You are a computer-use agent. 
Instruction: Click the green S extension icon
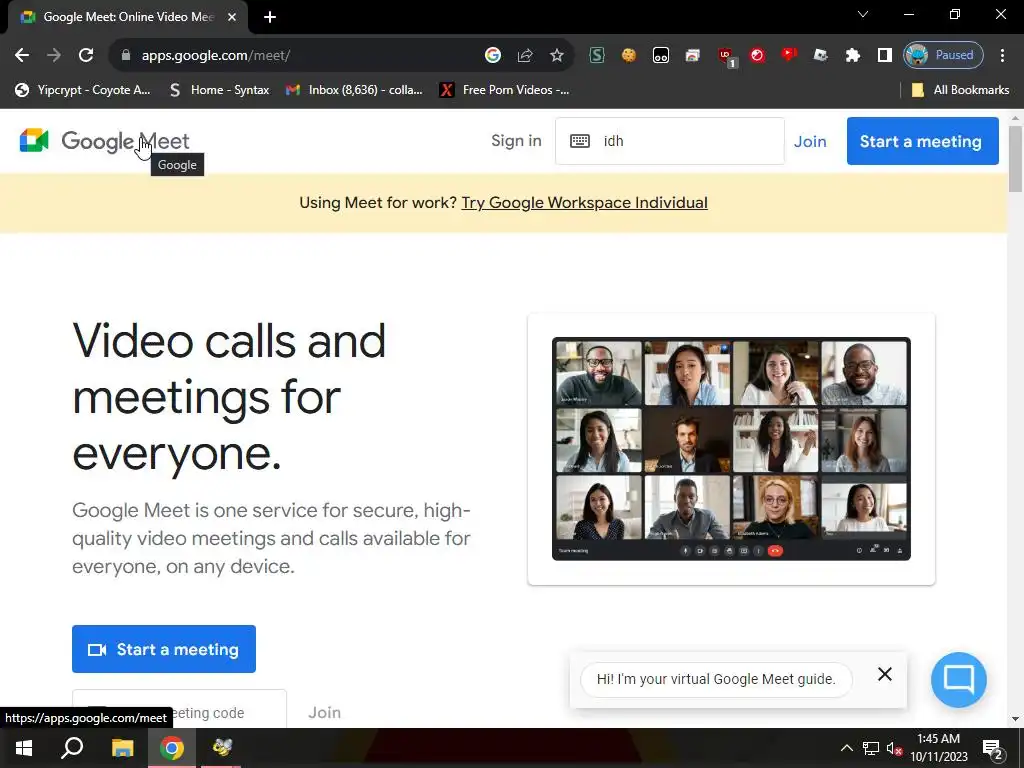[596, 55]
